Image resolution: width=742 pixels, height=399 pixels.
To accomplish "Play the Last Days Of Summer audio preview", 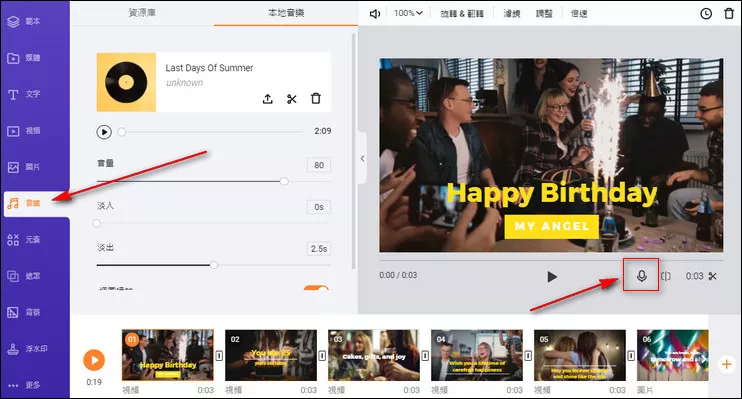I will (x=104, y=132).
